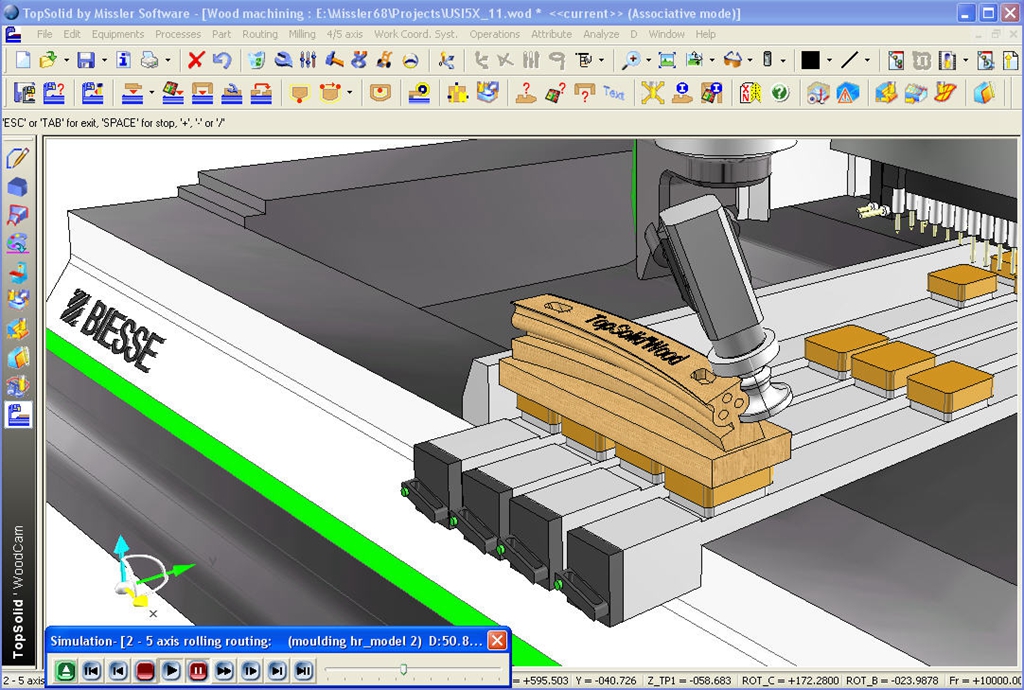This screenshot has width=1024, height=690.
Task: Open the dropdown arrow next to the open folder icon
Action: 66,61
